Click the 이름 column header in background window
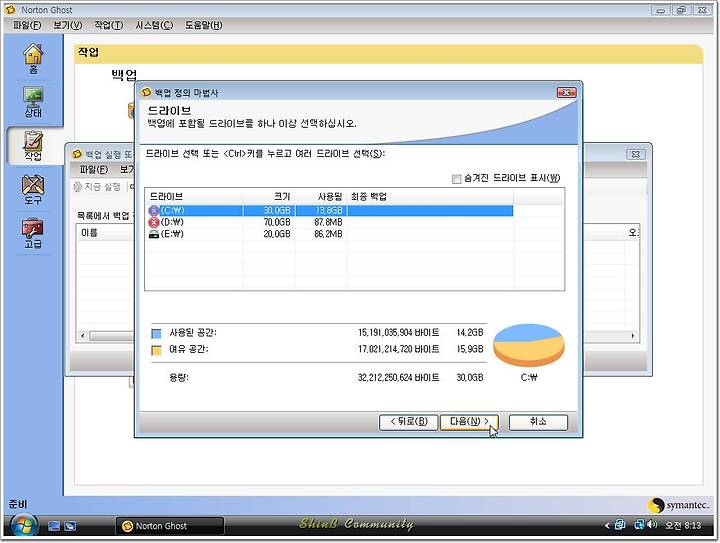 106,233
